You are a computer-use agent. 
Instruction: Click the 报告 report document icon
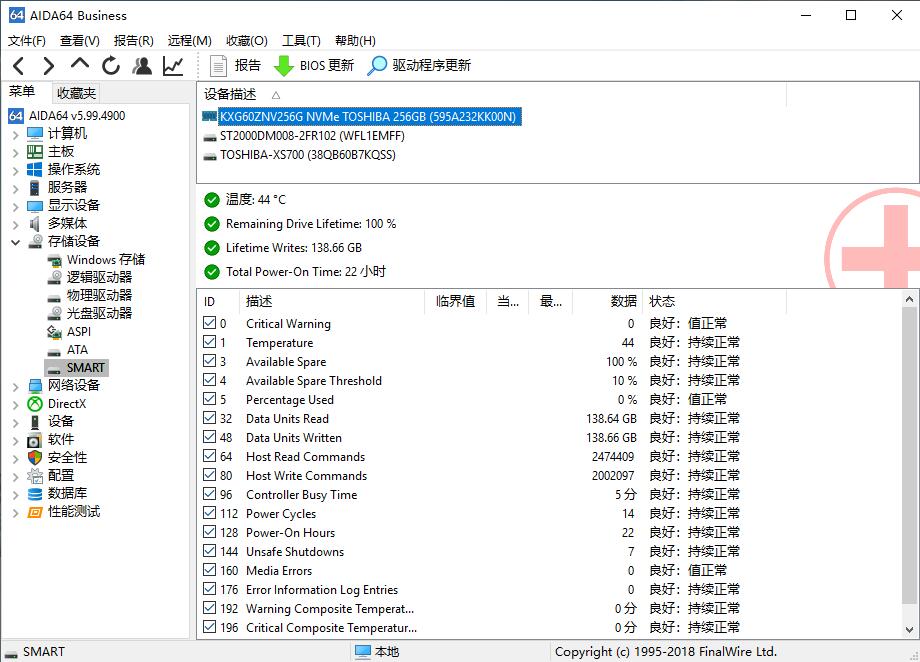218,66
